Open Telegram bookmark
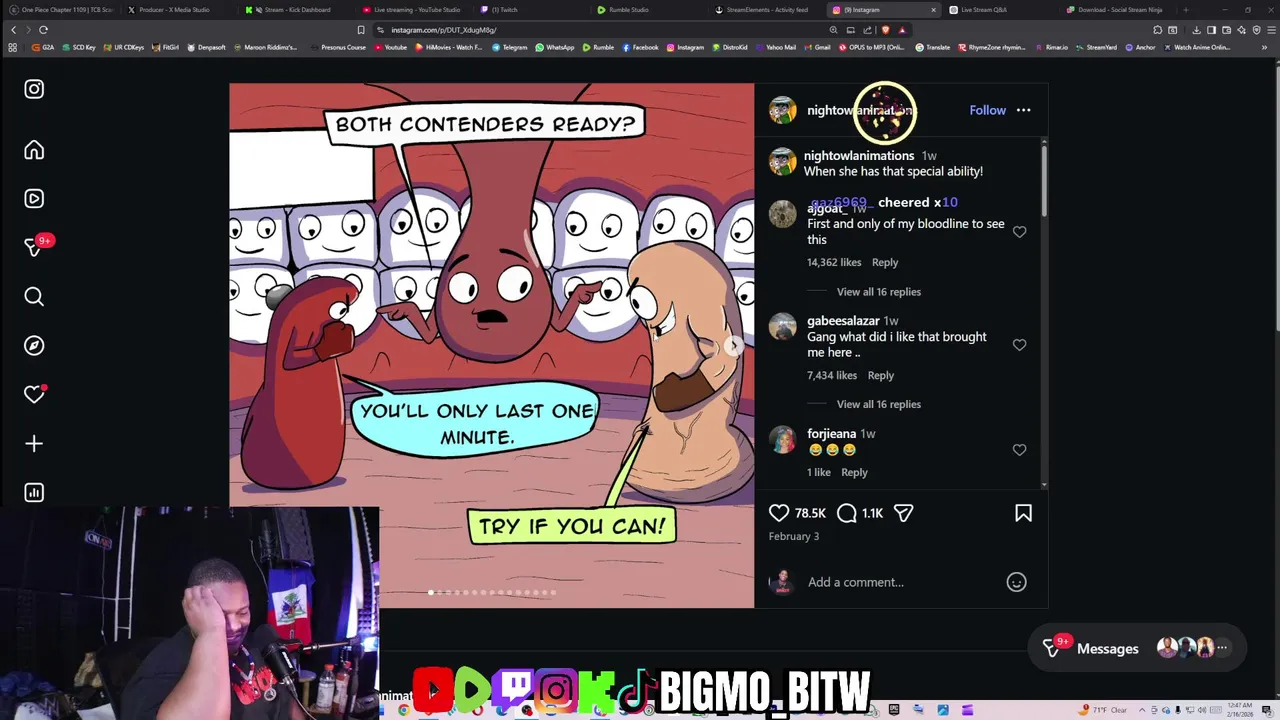The height and width of the screenshot is (720, 1280). pos(509,47)
